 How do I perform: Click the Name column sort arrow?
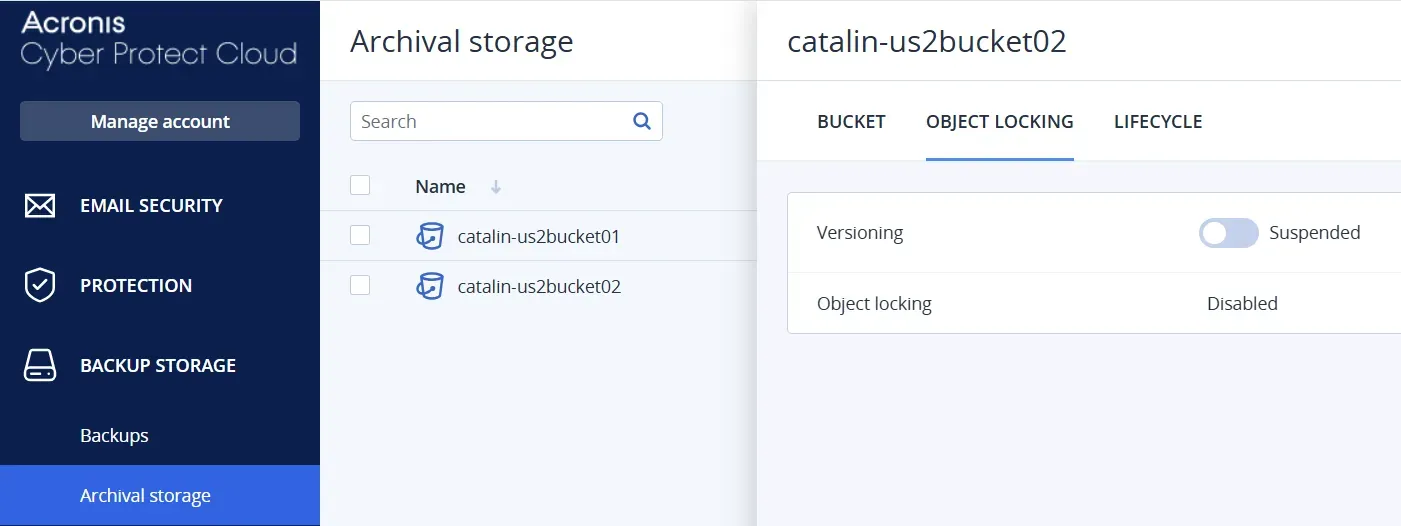(496, 187)
